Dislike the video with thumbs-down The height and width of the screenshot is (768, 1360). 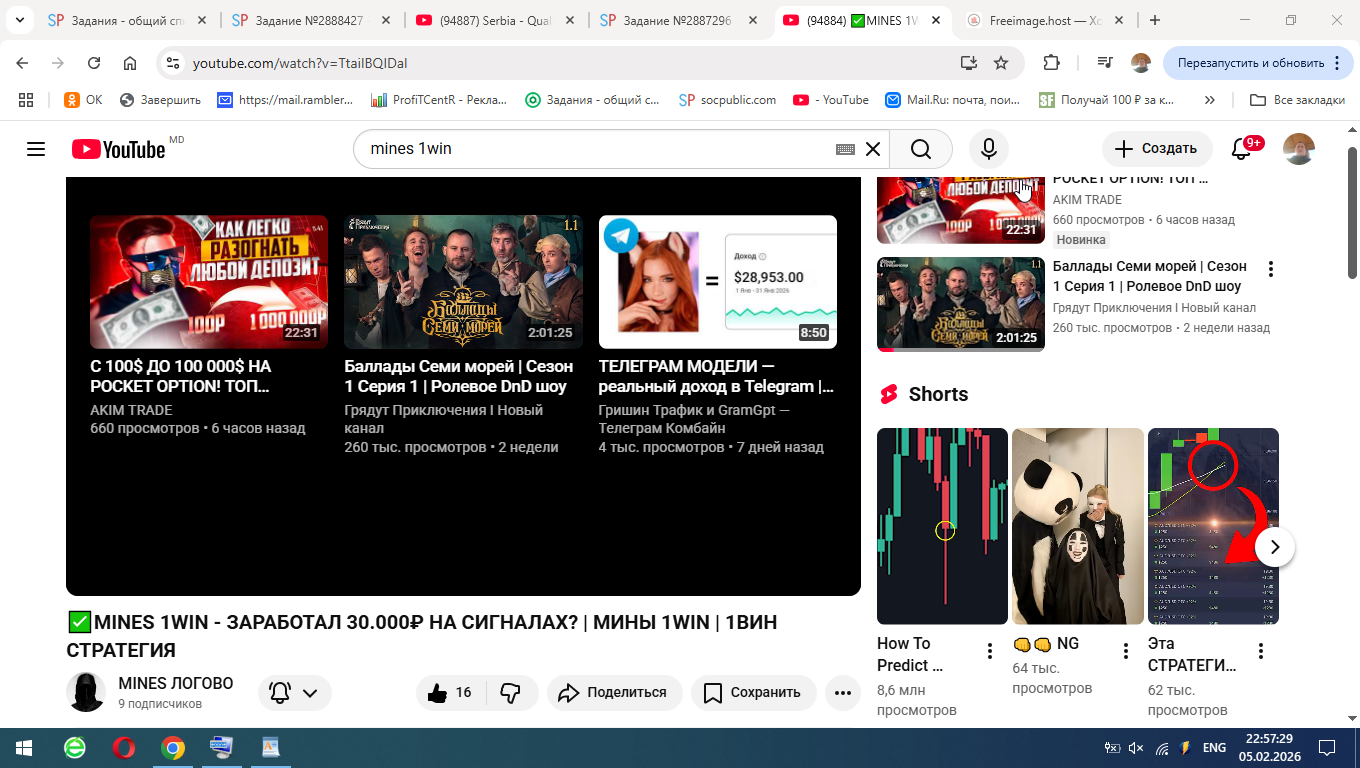[511, 692]
